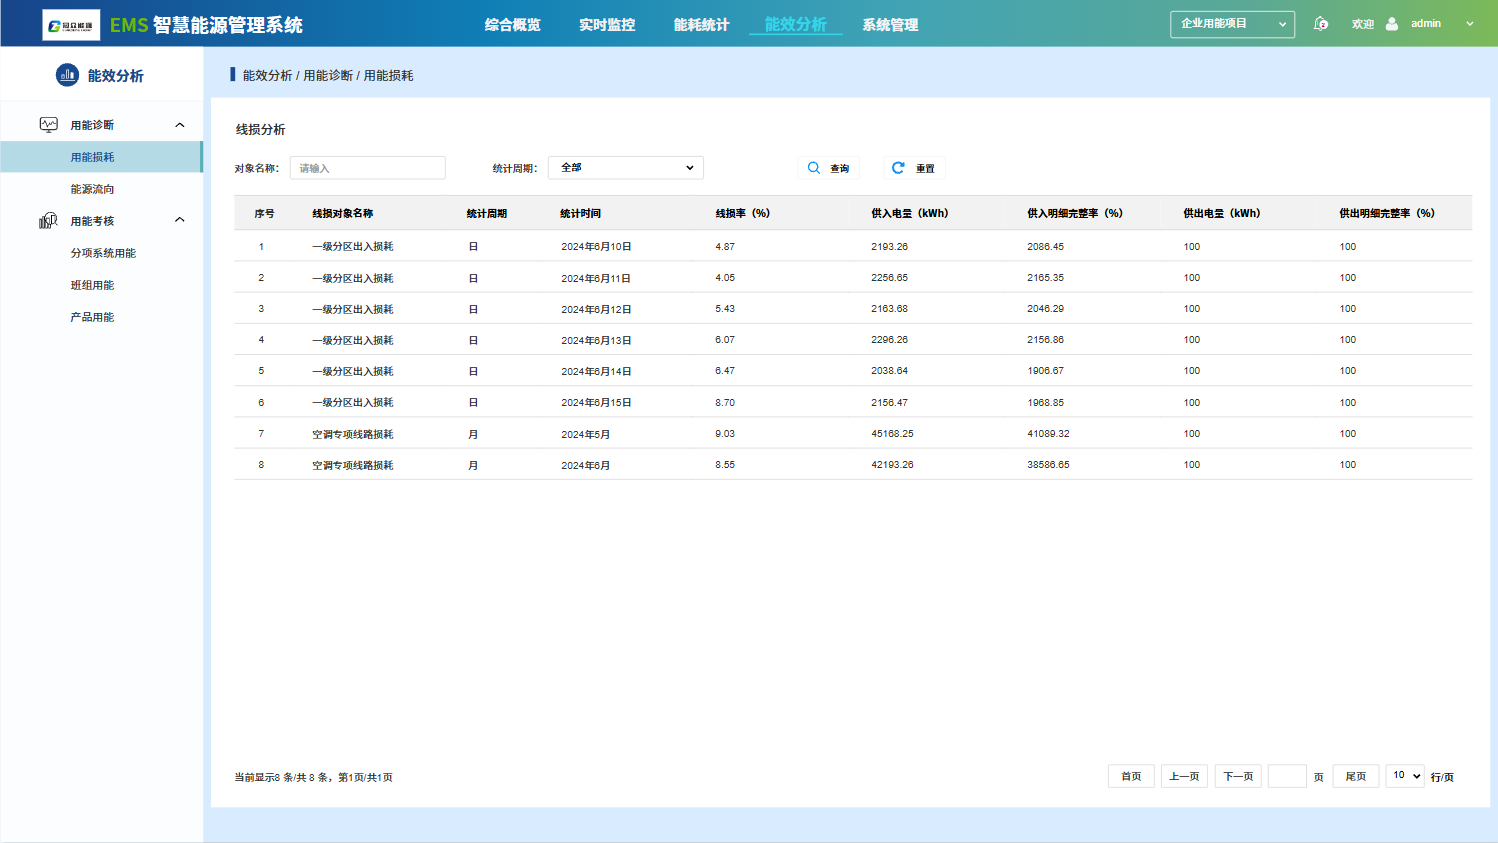Open the 统计周期 dropdown
Viewport: 1498px width, 843px height.
[625, 168]
